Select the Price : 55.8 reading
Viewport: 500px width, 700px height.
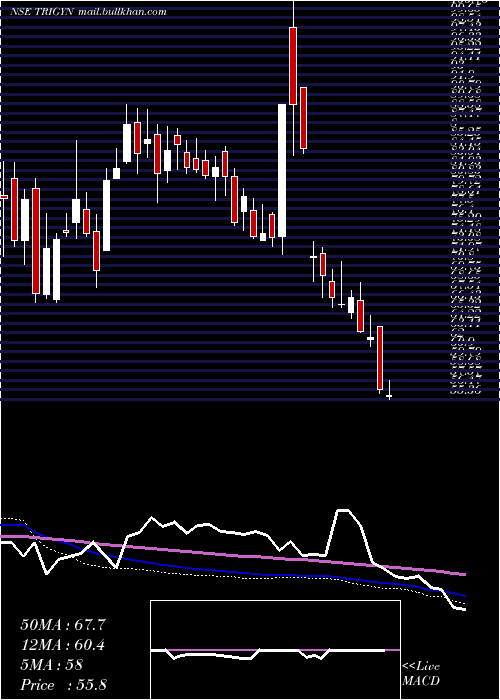[x=63, y=685]
